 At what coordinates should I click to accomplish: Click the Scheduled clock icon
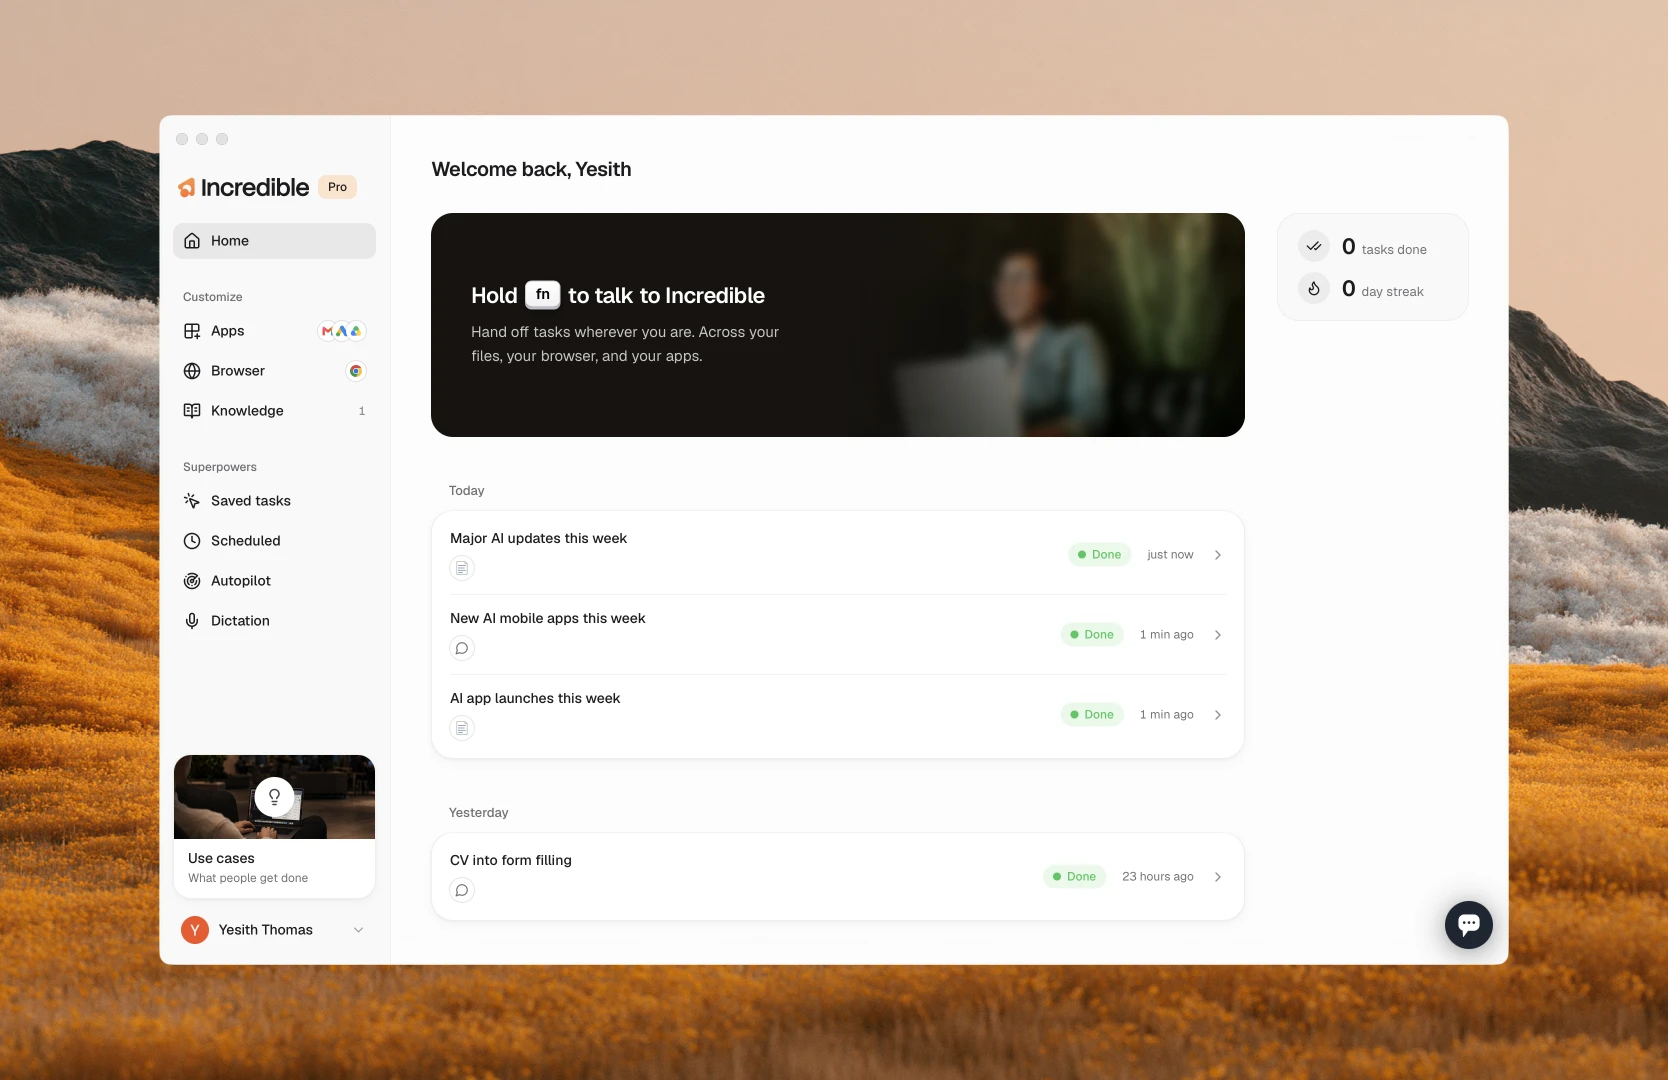click(192, 541)
